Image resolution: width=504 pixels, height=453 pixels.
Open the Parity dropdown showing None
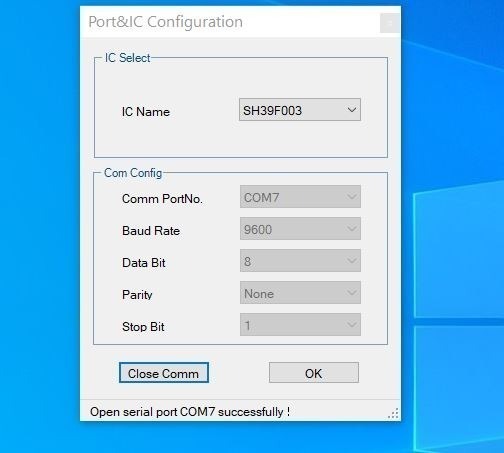pyautogui.click(x=300, y=293)
